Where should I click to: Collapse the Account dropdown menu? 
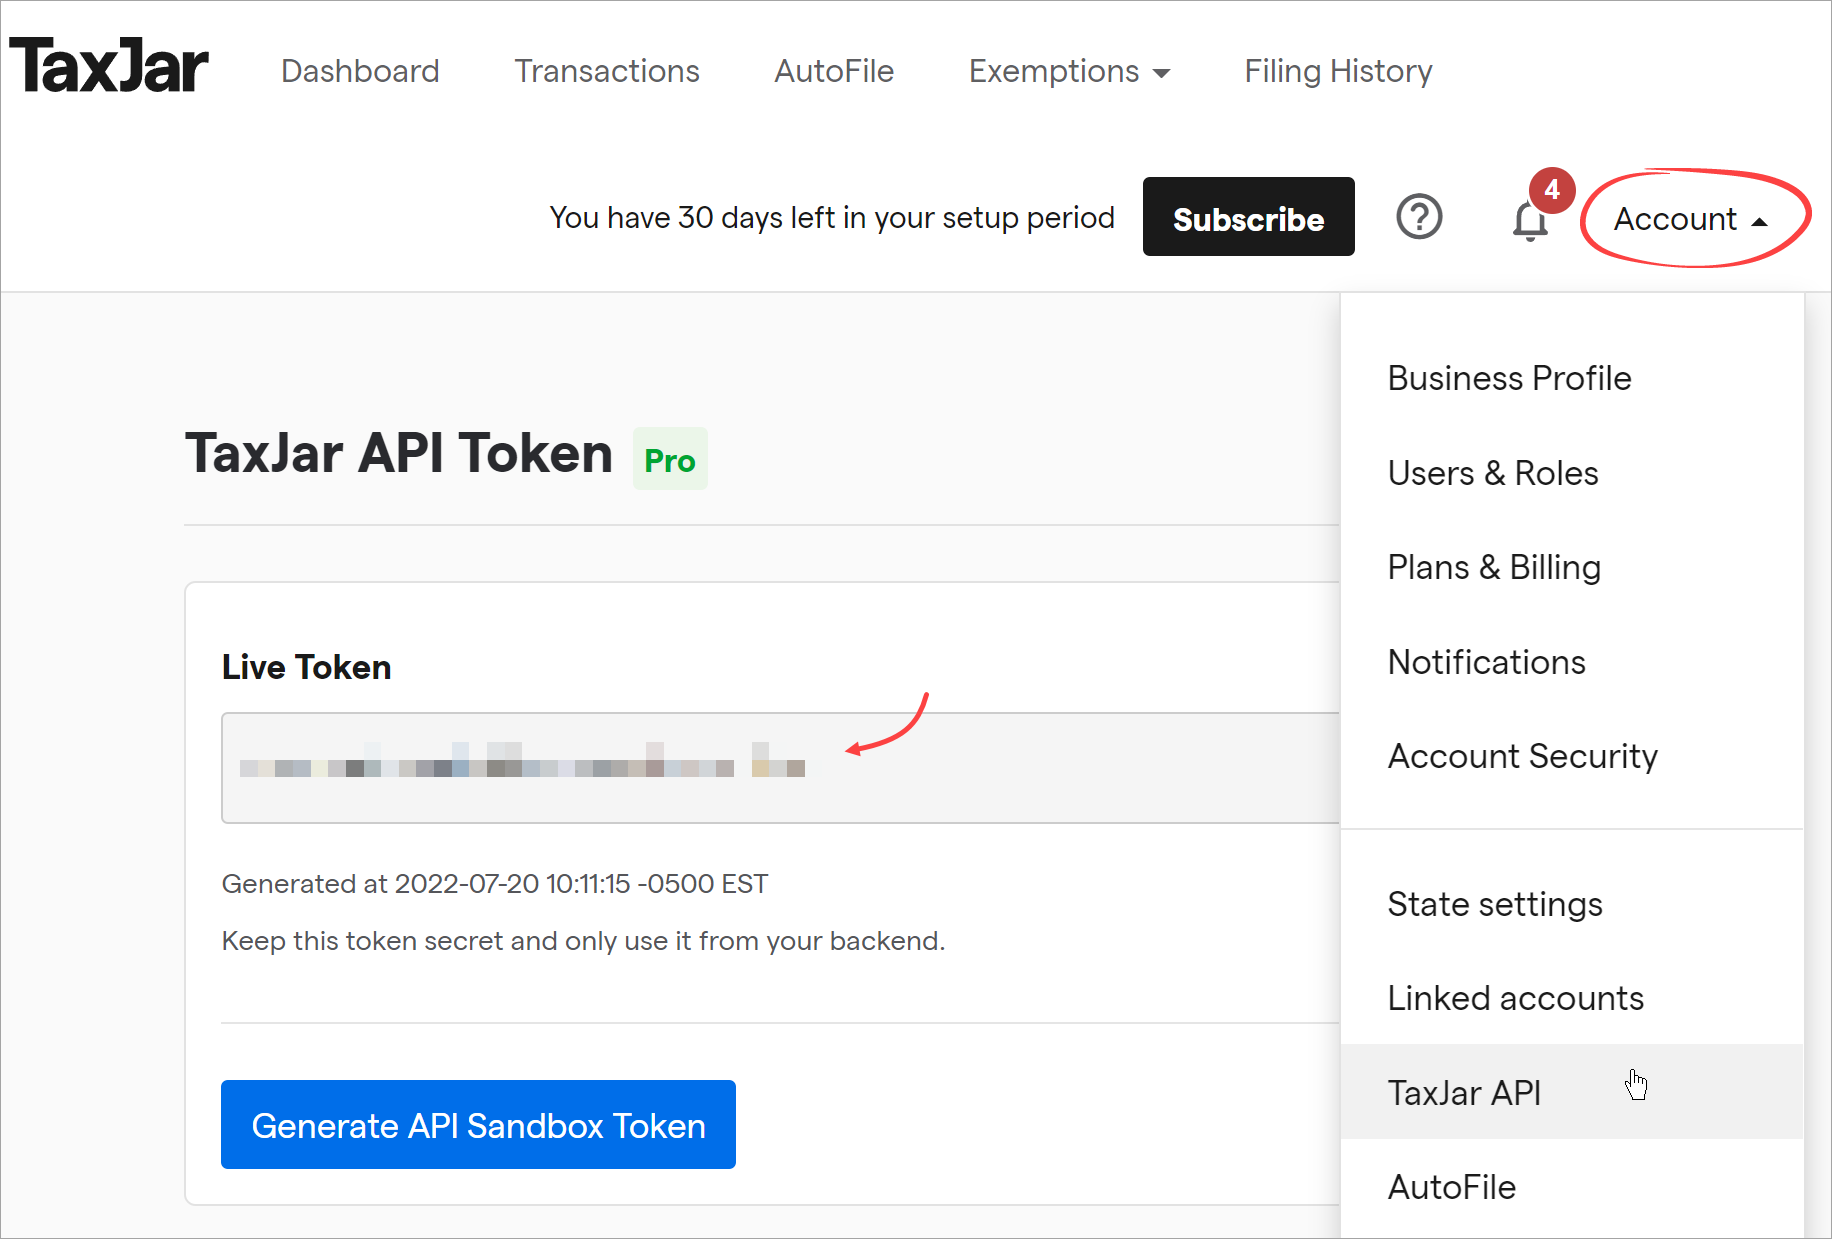(x=1691, y=219)
